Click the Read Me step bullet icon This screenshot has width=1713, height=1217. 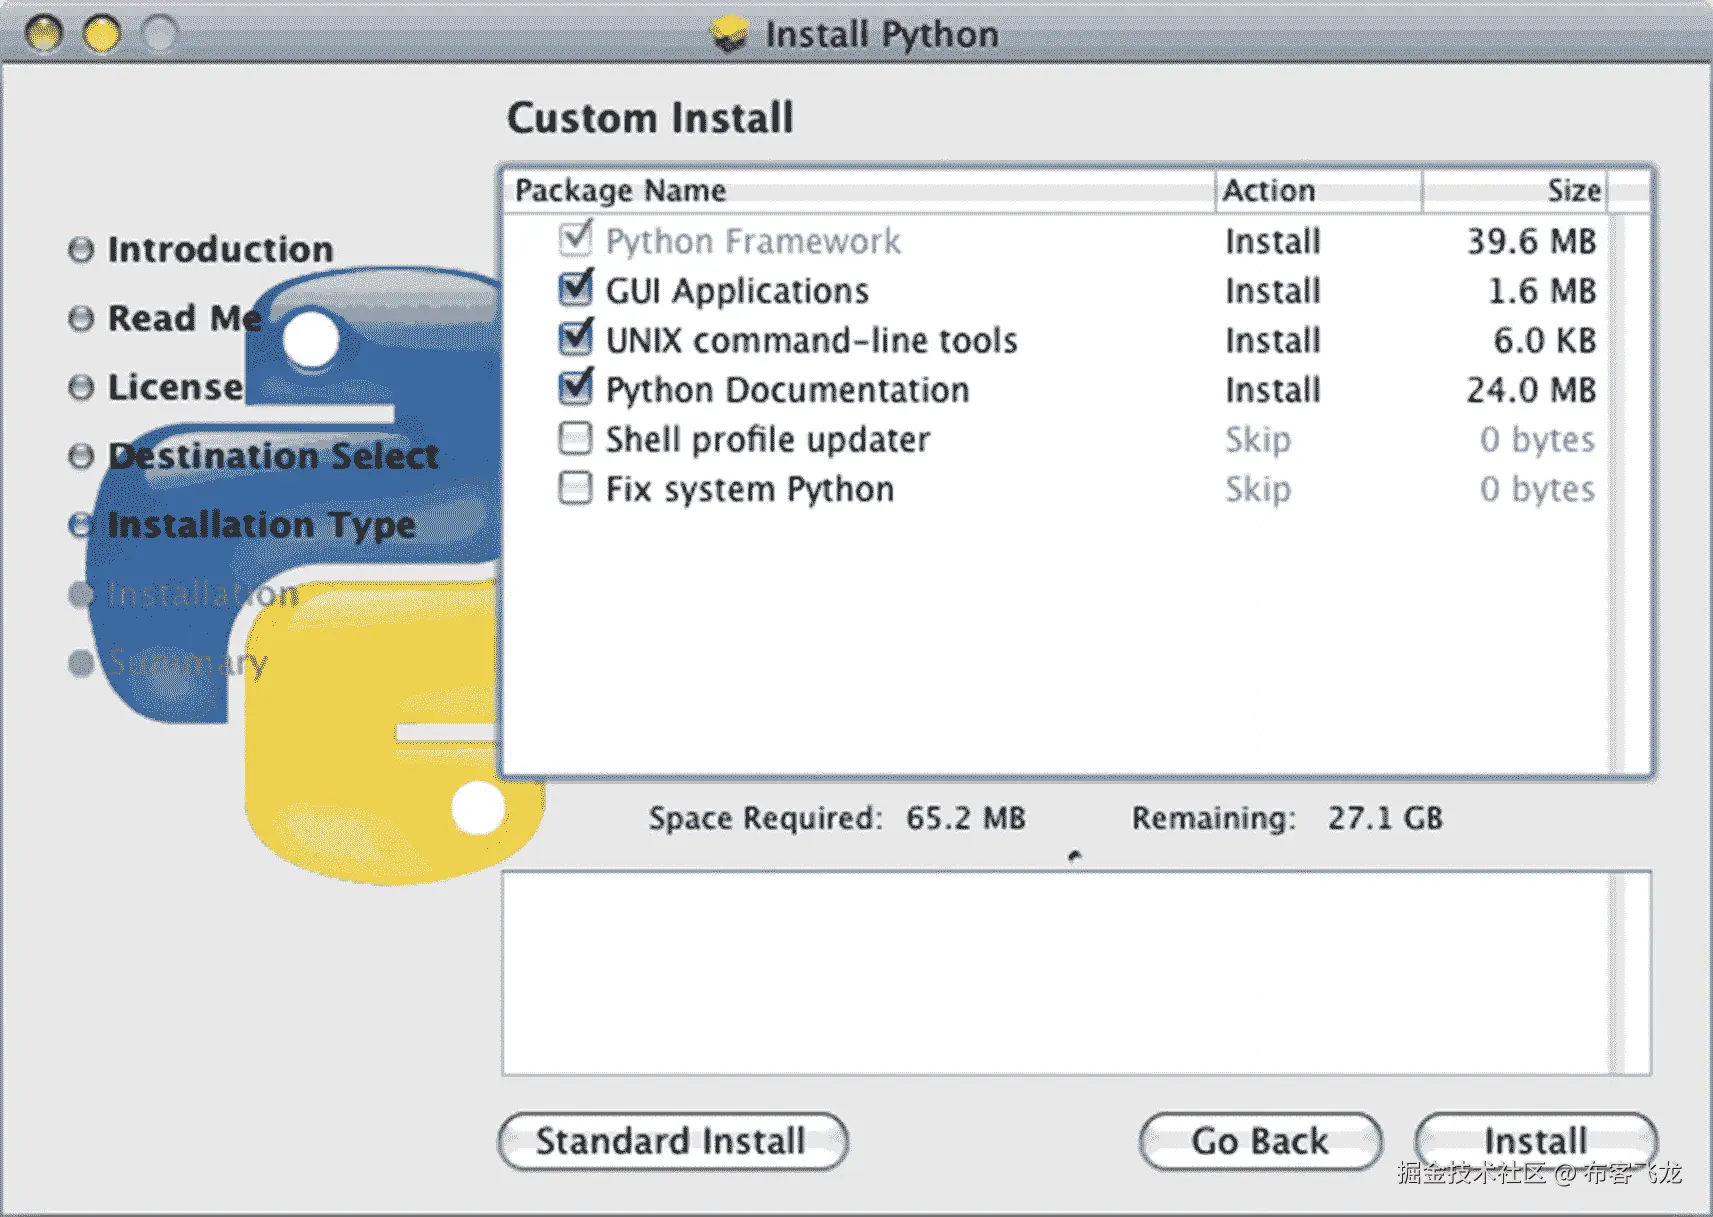[80, 318]
